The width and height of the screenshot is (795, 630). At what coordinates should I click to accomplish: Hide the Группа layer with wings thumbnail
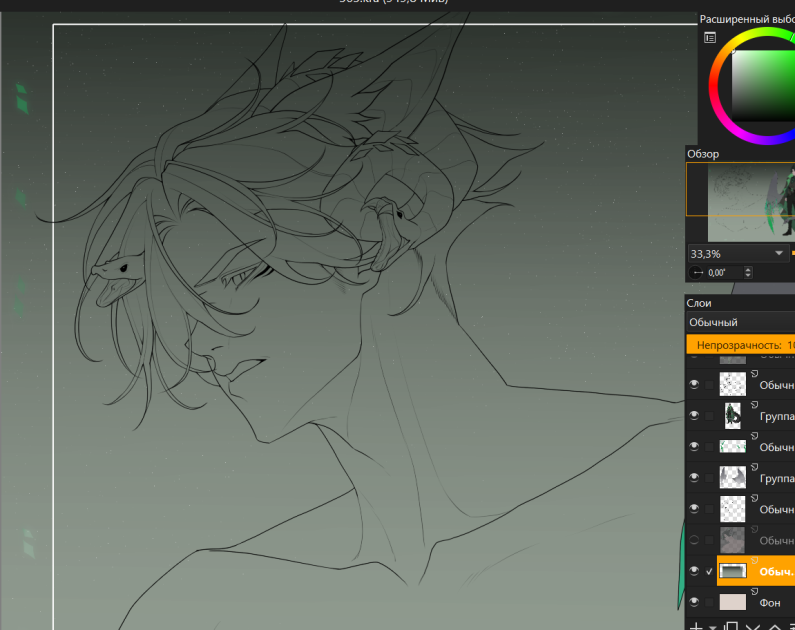(x=694, y=477)
